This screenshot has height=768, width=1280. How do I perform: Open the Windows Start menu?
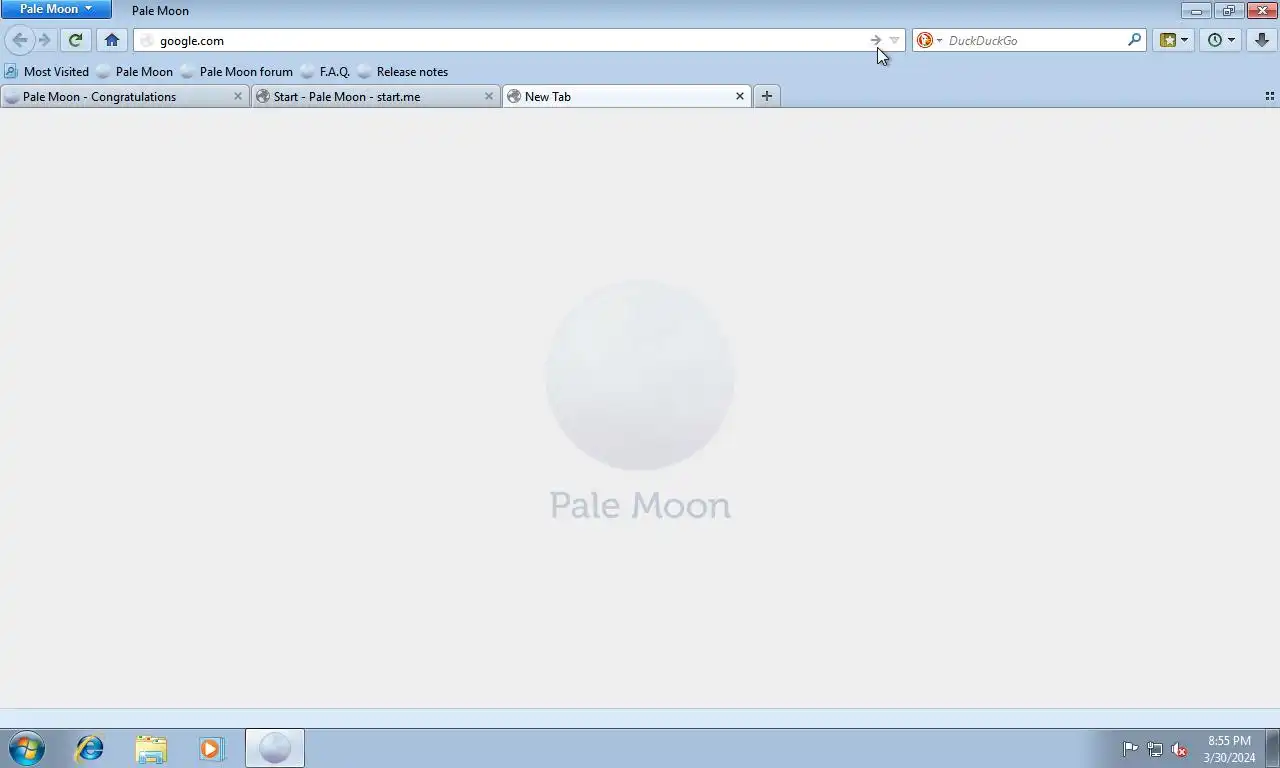[27, 748]
